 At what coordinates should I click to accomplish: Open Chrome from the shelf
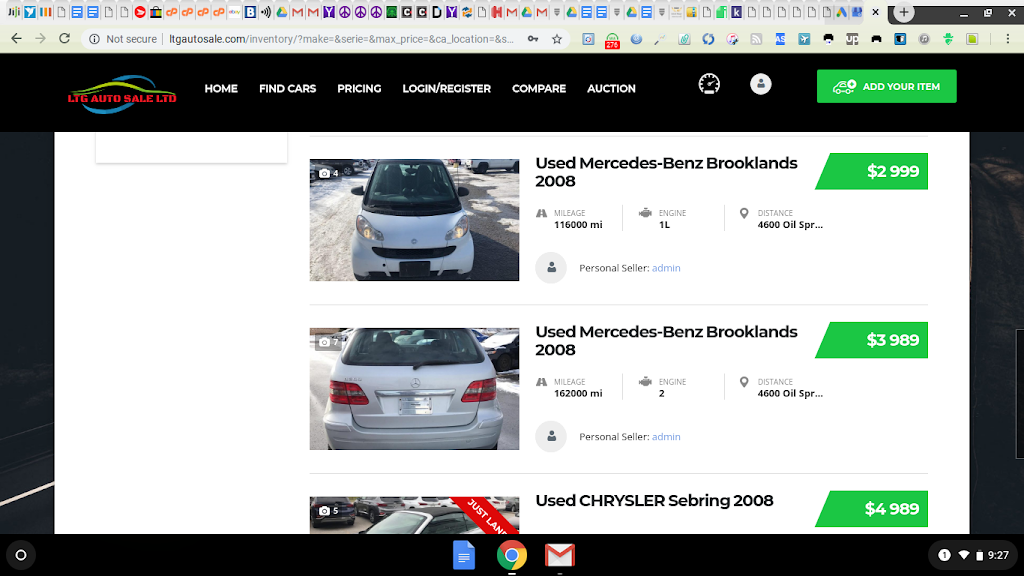click(511, 555)
